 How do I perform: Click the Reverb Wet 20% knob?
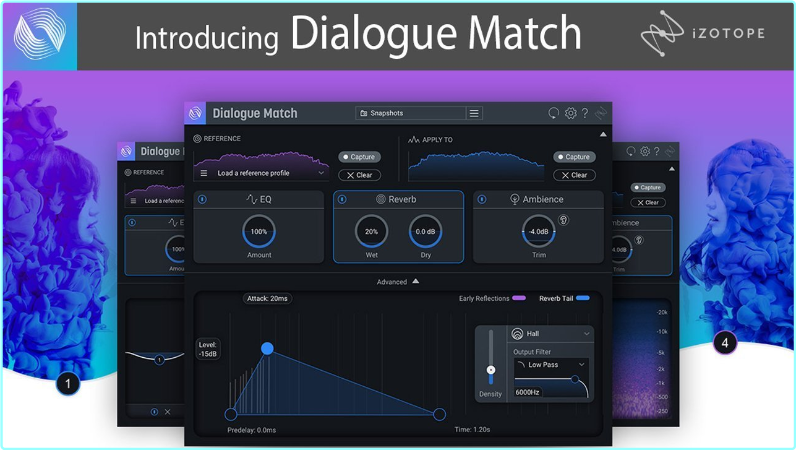click(x=372, y=232)
